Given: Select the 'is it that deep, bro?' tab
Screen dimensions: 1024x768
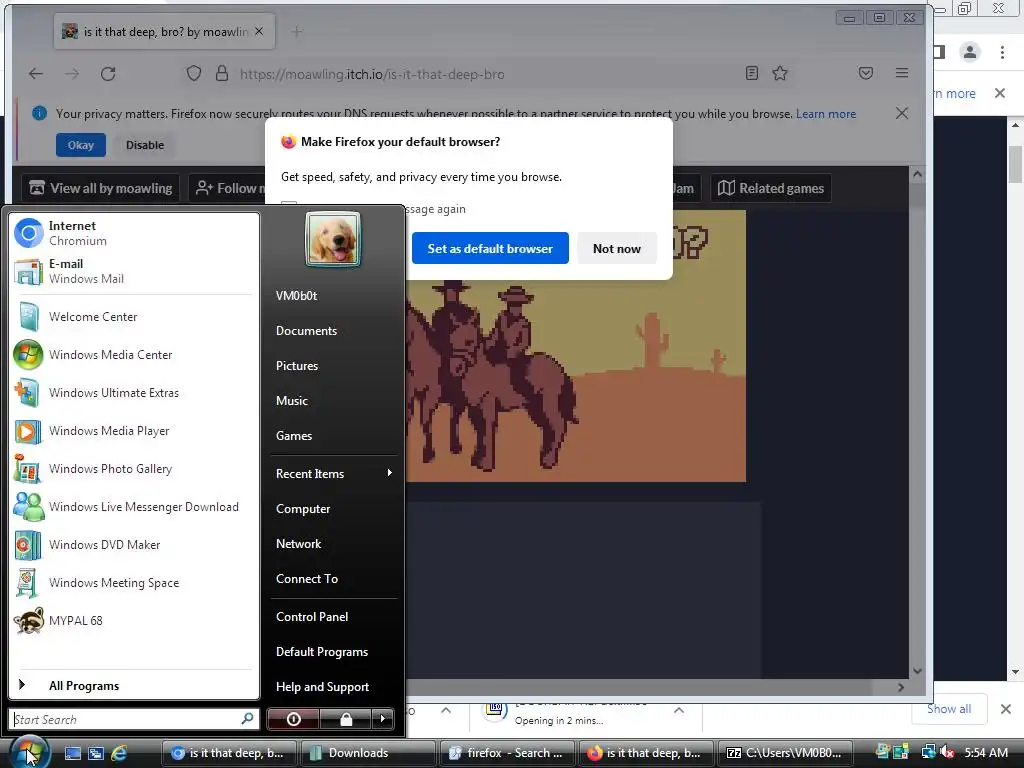Looking at the screenshot, I should (x=165, y=31).
